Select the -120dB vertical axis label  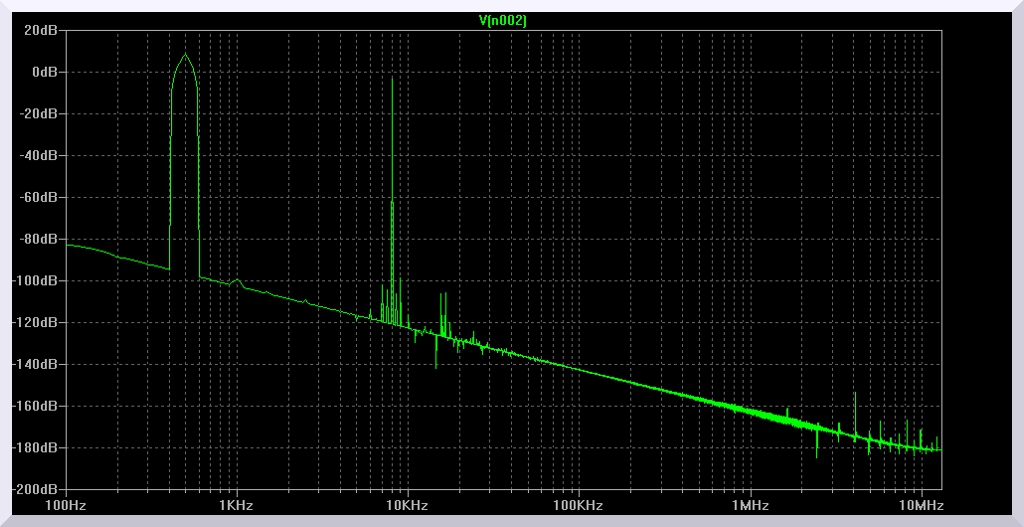point(37,323)
